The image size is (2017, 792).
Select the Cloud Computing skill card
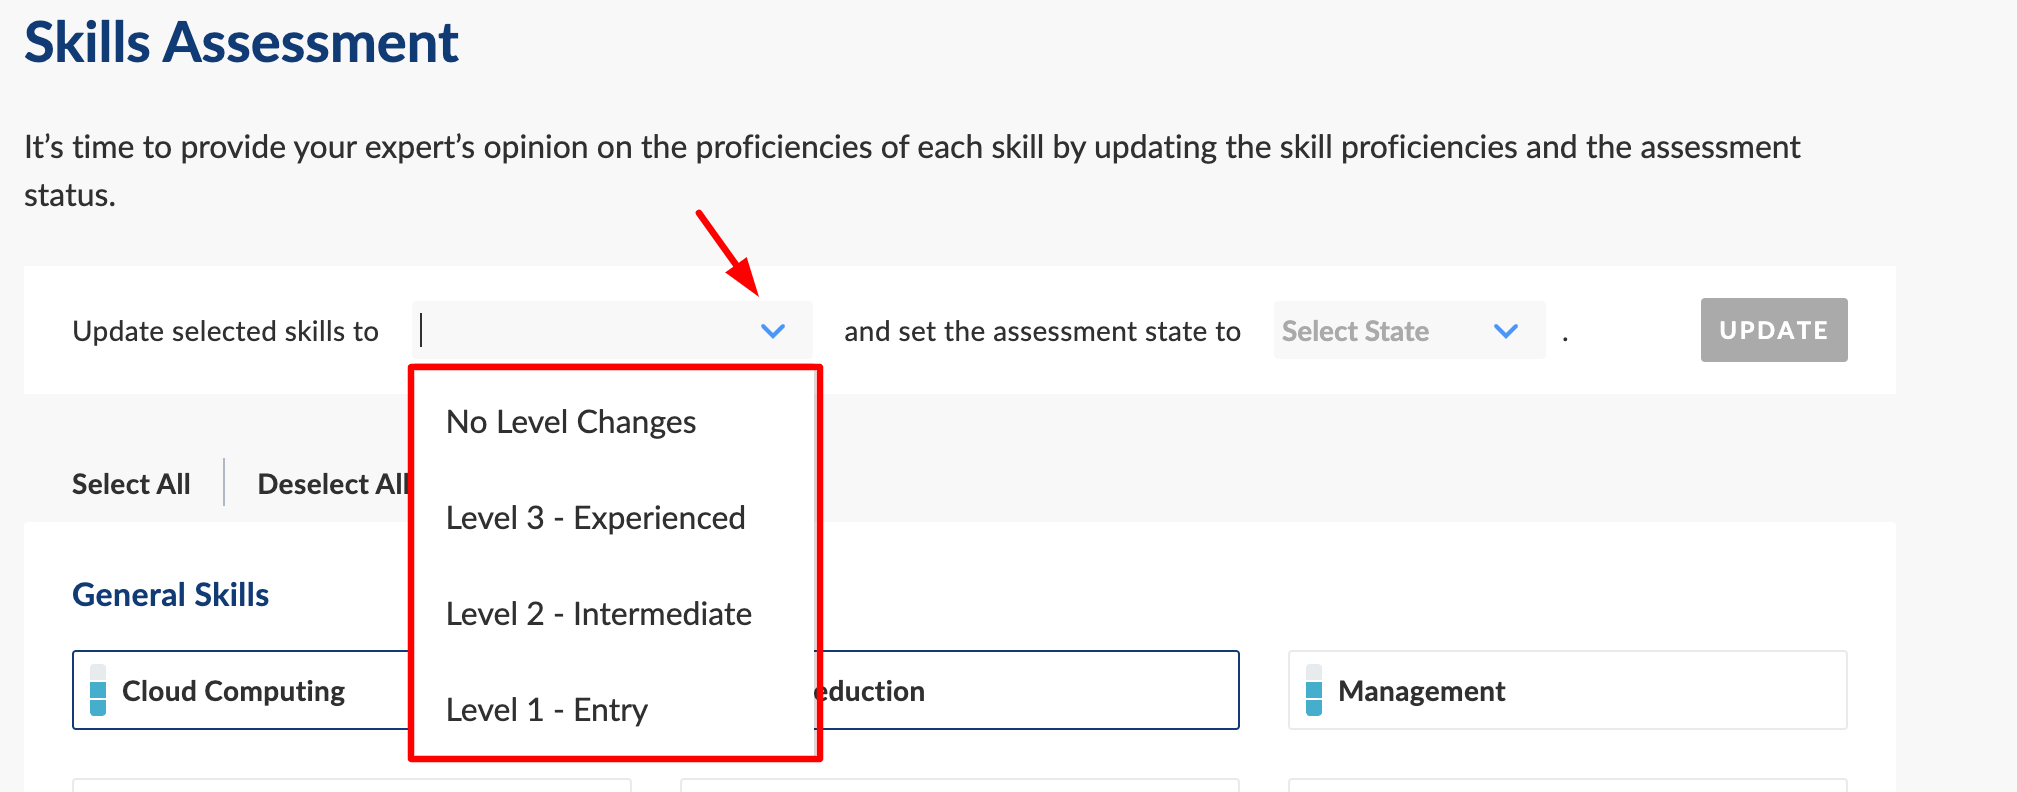tap(241, 690)
